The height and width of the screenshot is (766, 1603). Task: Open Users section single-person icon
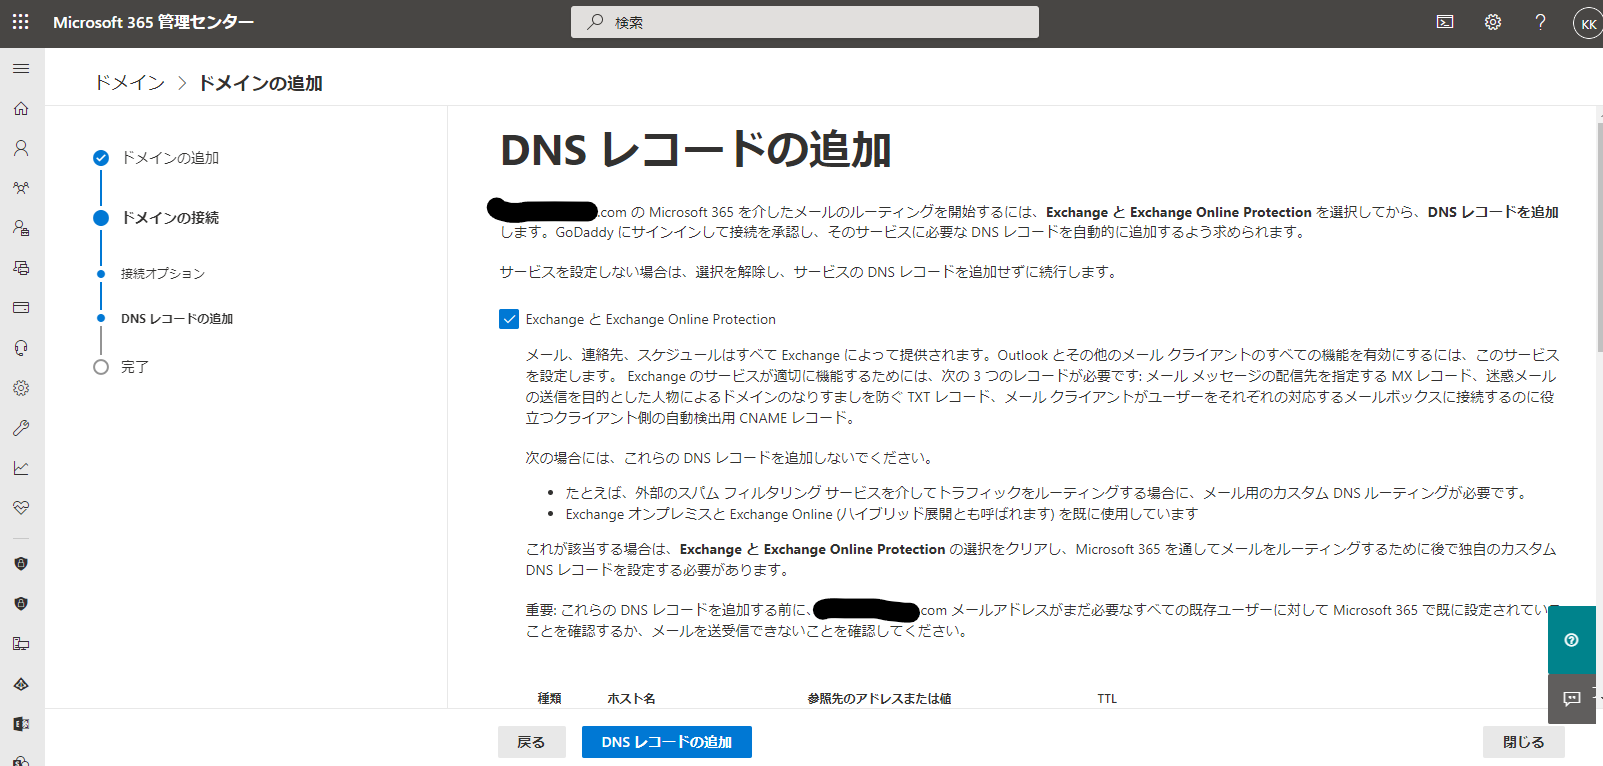click(x=21, y=148)
